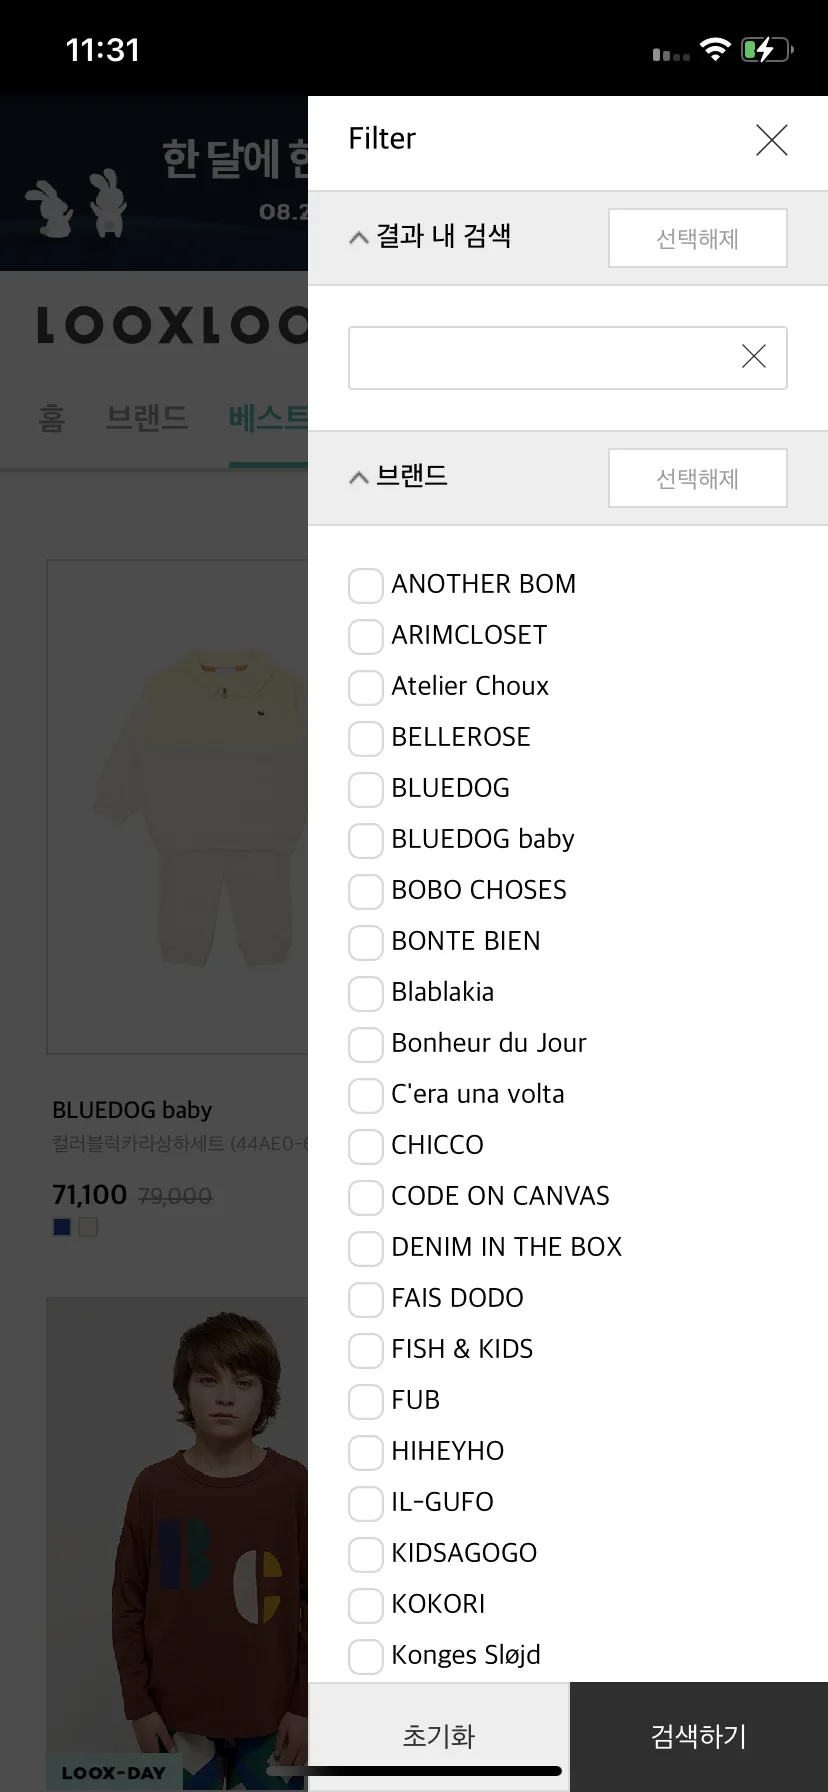The image size is (828, 1792).
Task: Click 선택해제 button in 브랜드 header
Action: 698,478
